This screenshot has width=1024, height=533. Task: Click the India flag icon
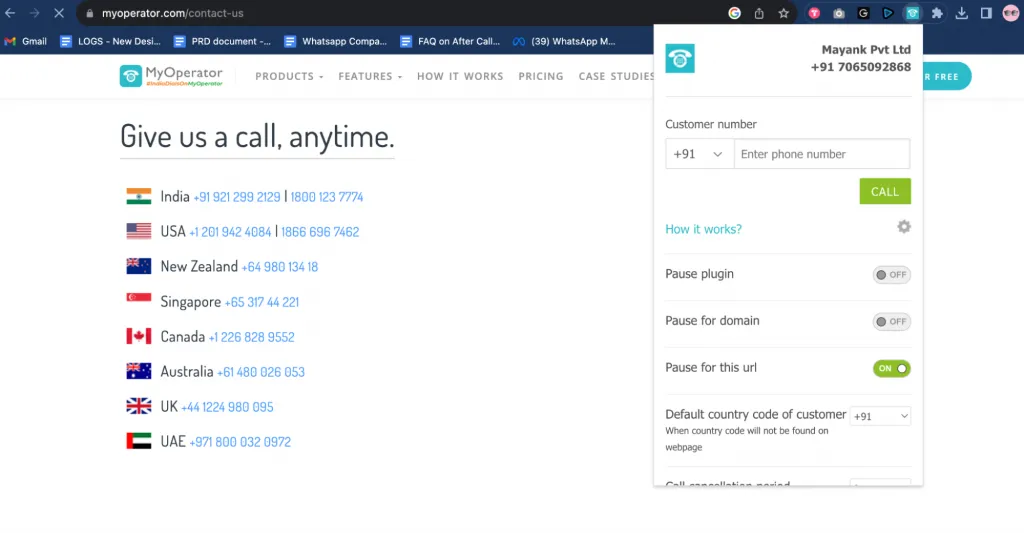(138, 196)
